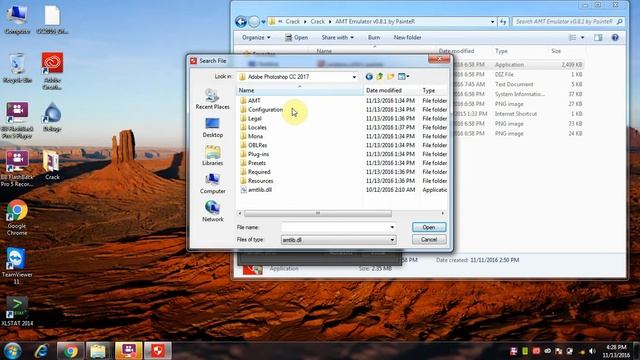Expand the Explorer address bar history dropdown

[493, 22]
